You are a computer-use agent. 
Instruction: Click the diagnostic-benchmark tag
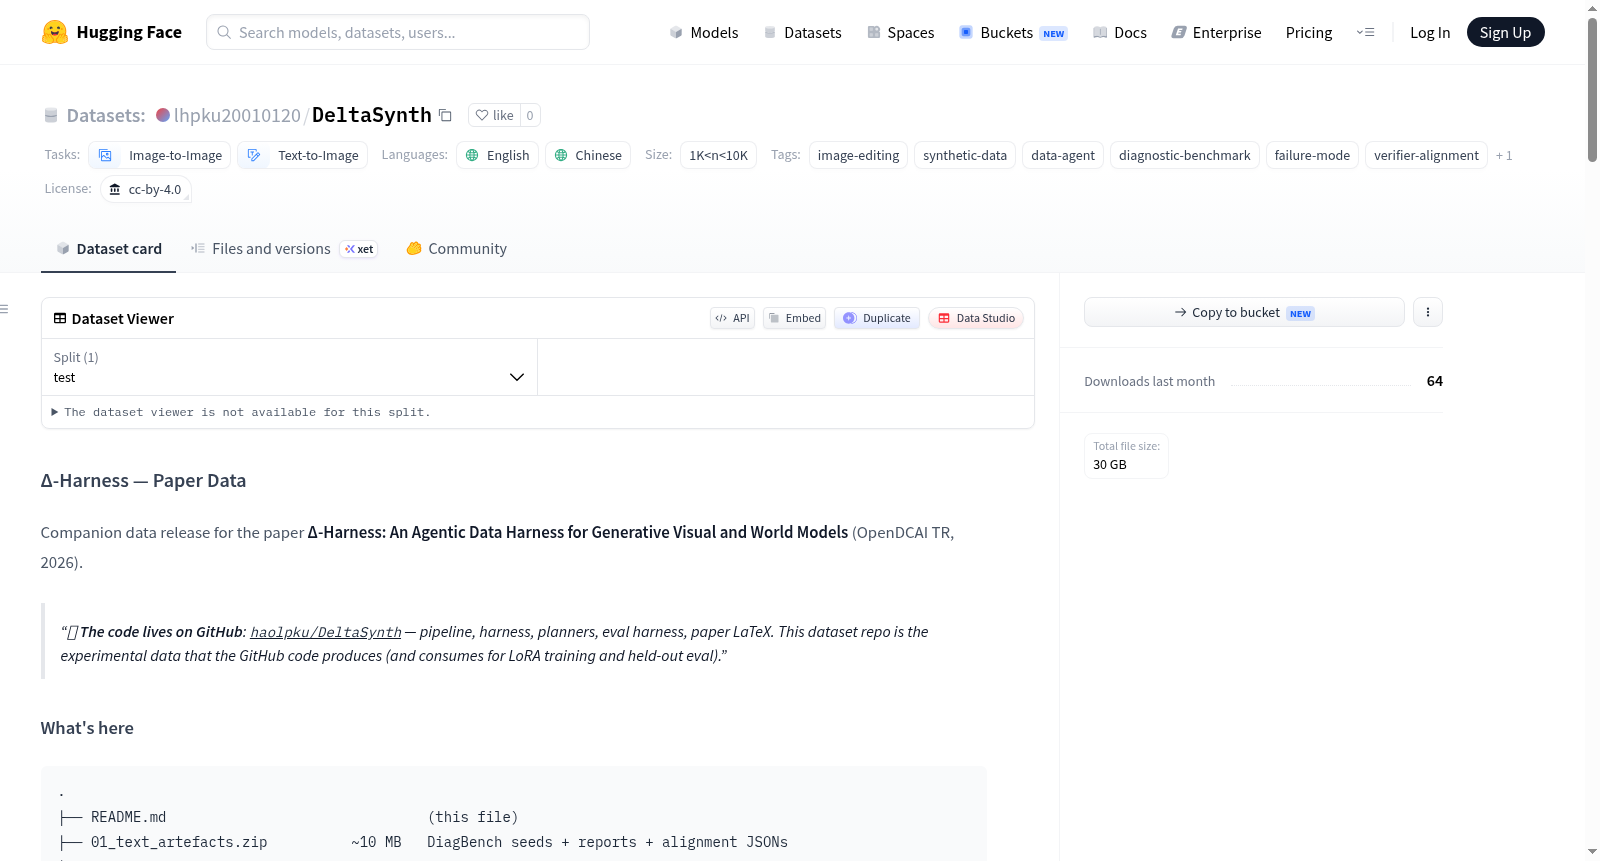point(1185,155)
